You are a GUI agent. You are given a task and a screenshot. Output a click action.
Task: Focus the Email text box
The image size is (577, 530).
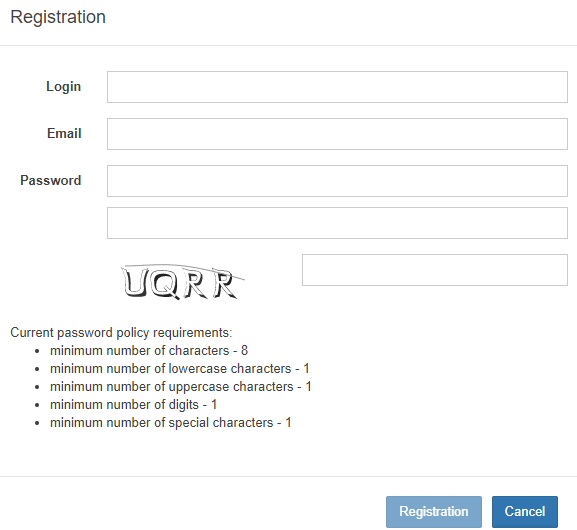(337, 134)
